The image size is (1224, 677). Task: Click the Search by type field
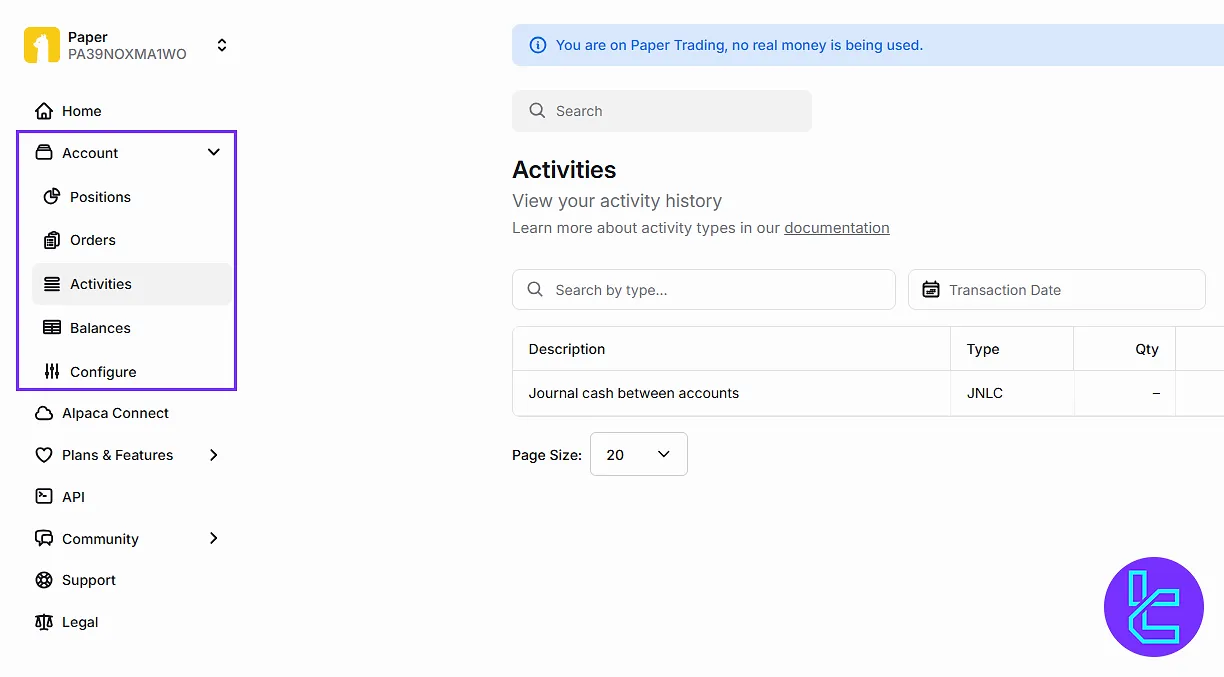click(x=704, y=290)
